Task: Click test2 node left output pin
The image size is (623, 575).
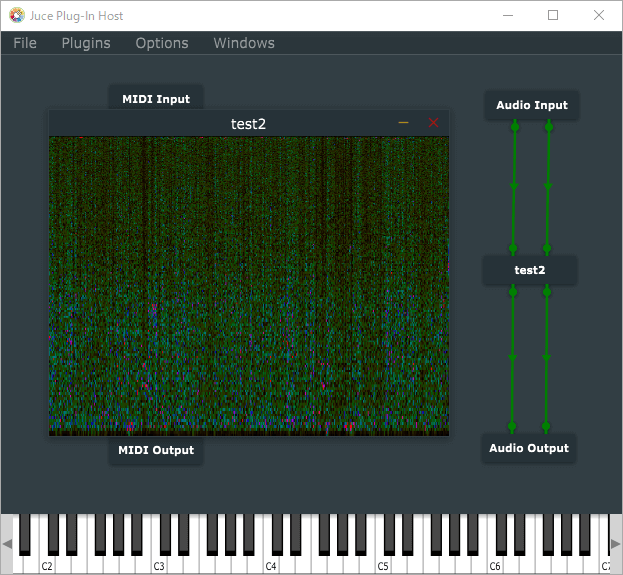Action: 513,292
